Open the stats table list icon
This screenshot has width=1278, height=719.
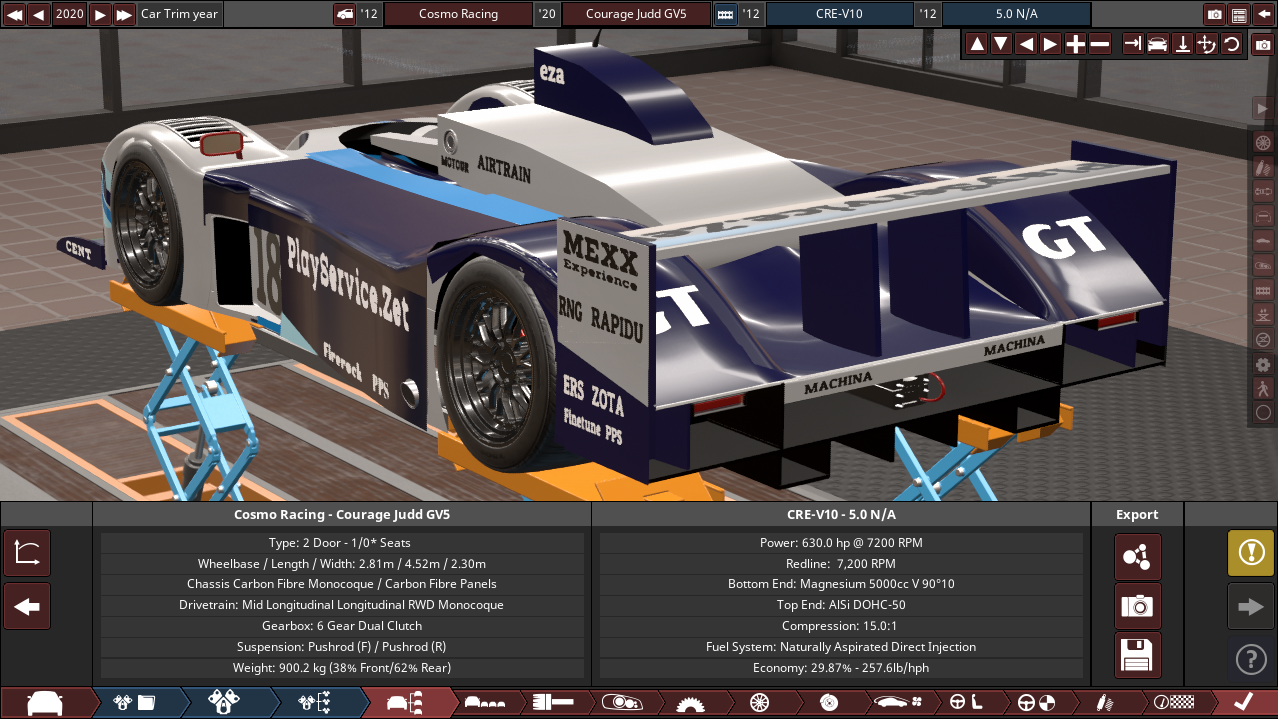[x=1239, y=14]
